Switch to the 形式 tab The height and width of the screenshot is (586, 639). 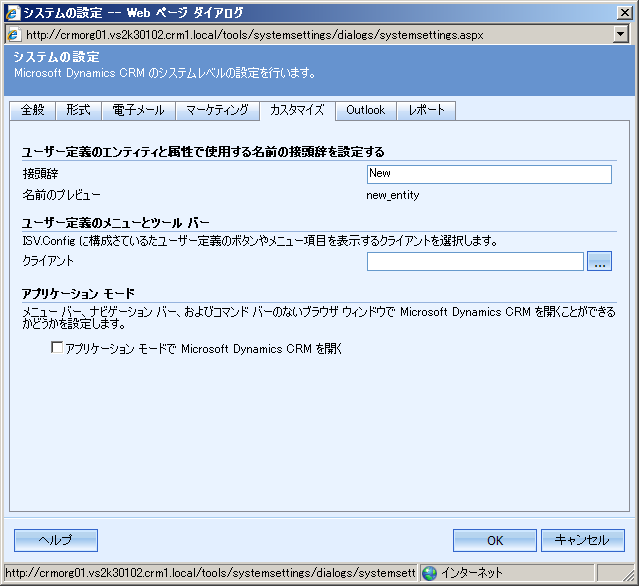[x=78, y=110]
